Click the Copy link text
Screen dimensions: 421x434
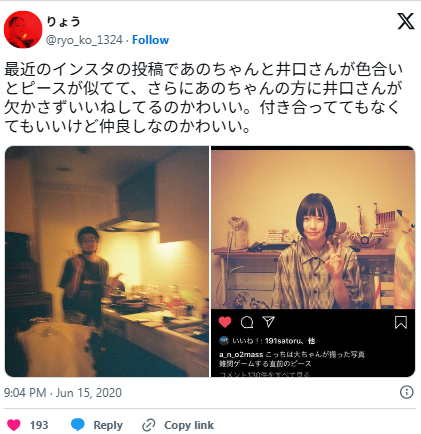point(189,425)
